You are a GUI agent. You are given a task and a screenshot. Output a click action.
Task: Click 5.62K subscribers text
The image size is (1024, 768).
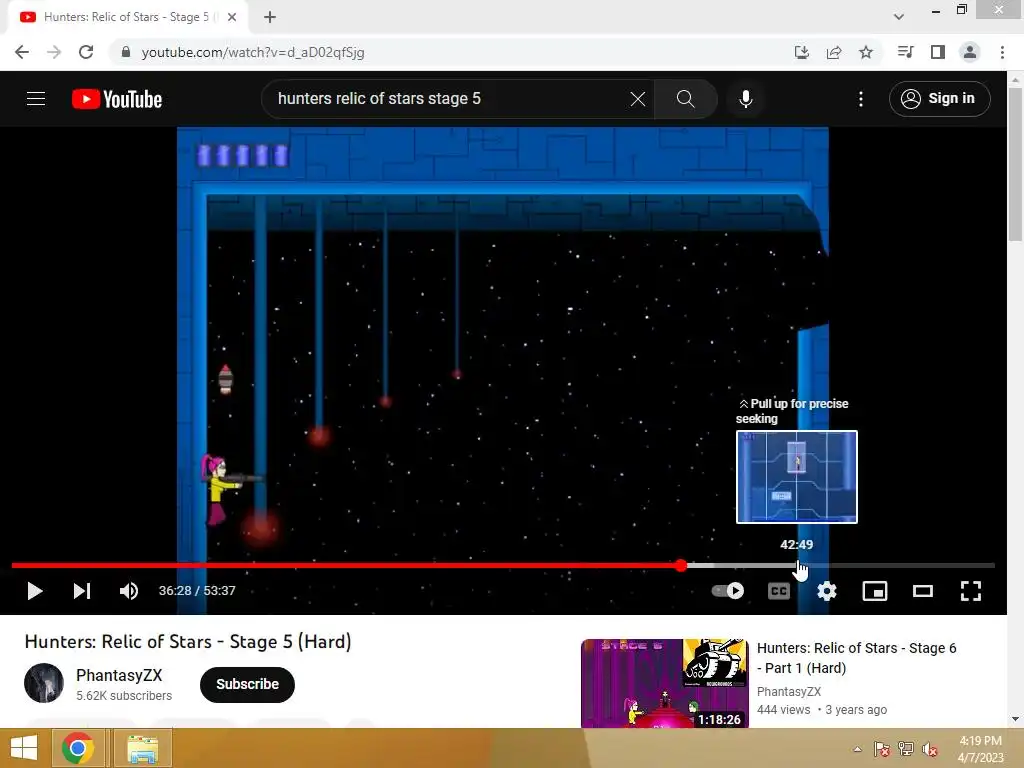pos(124,696)
